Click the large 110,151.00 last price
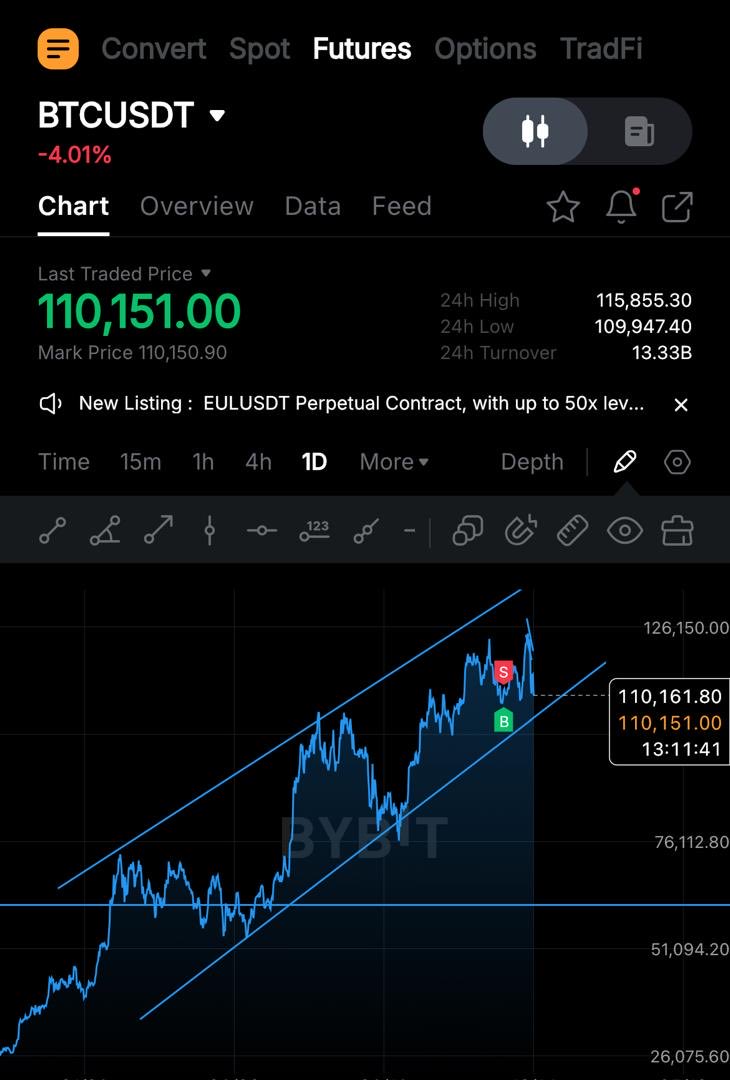The width and height of the screenshot is (730, 1080). click(139, 311)
